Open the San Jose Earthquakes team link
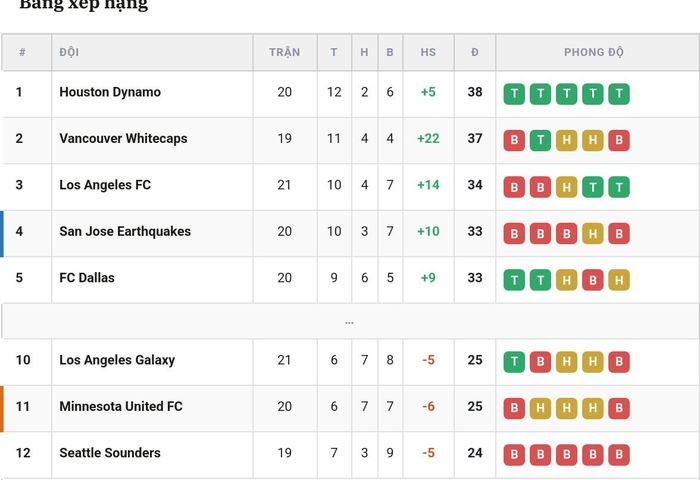Viewport: 700px width, 480px height. click(x=125, y=231)
